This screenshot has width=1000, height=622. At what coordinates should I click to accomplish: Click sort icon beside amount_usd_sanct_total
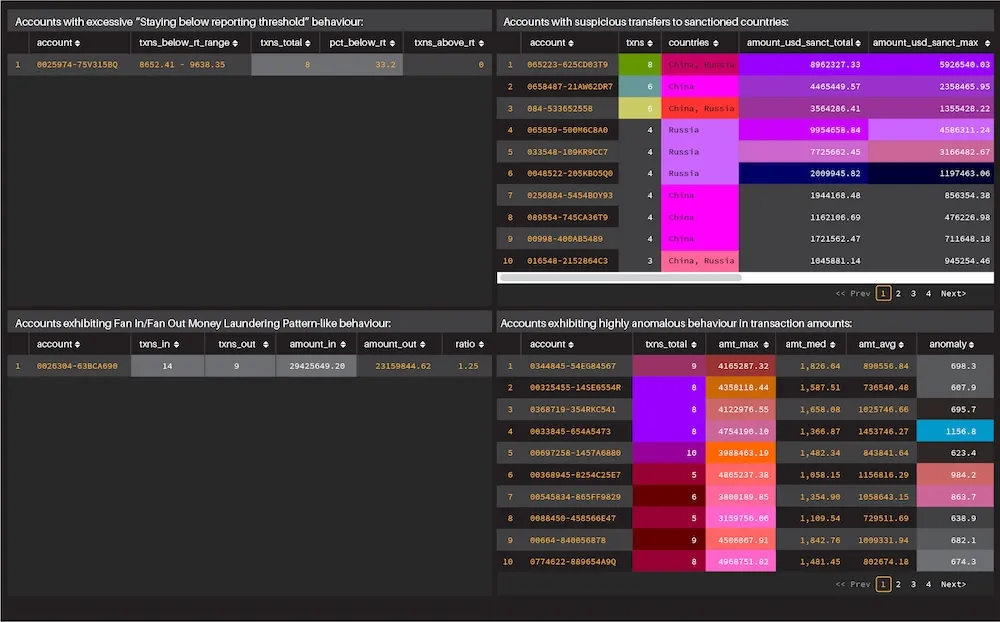[858, 43]
